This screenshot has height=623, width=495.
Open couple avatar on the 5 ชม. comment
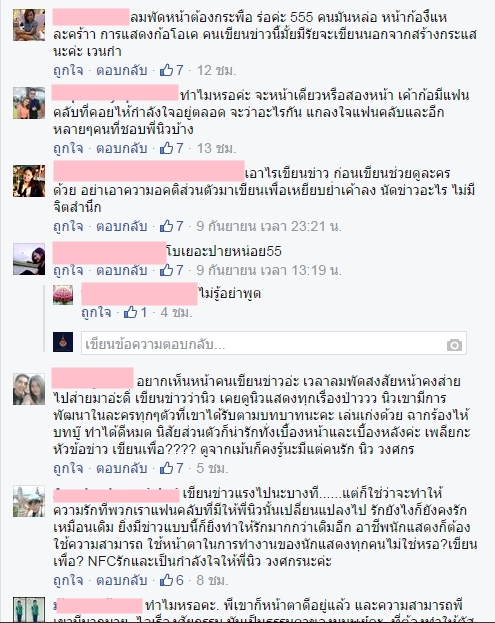point(29,389)
